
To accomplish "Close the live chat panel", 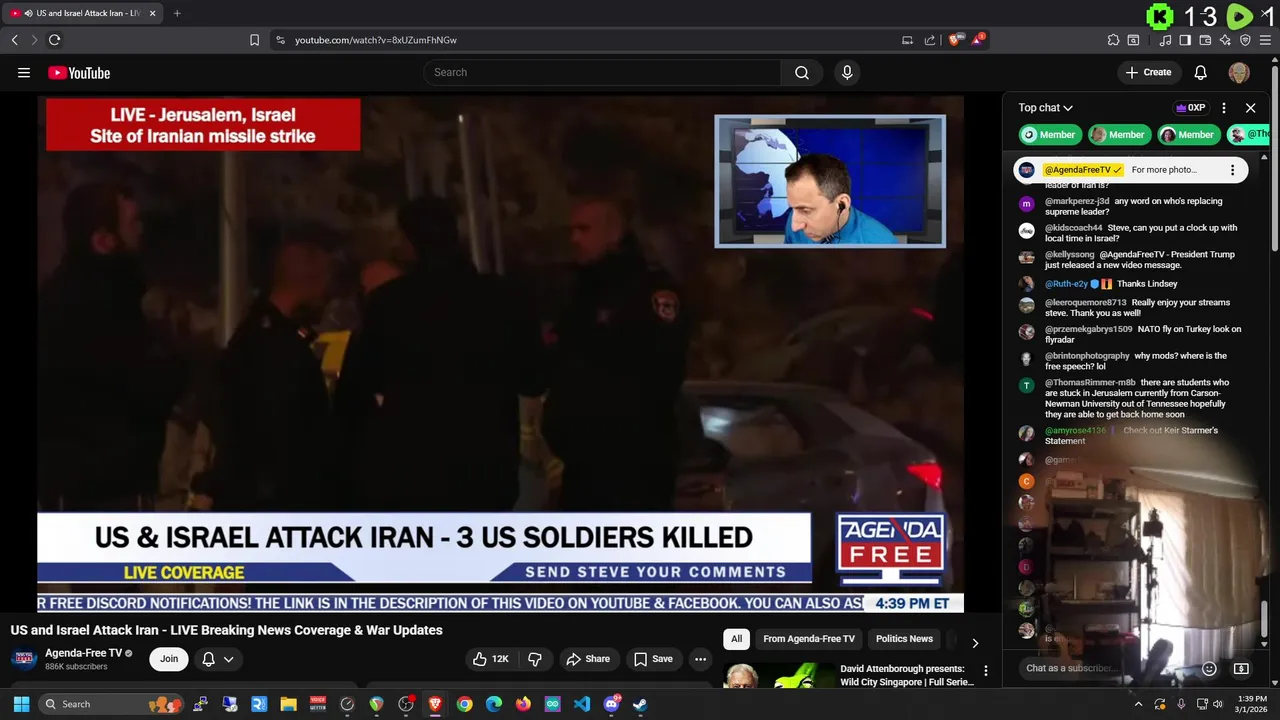I will (x=1250, y=108).
